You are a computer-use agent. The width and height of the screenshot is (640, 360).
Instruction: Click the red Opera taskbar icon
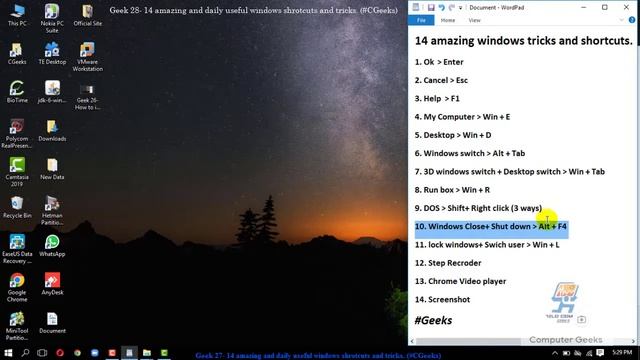pyautogui.click(x=60, y=353)
